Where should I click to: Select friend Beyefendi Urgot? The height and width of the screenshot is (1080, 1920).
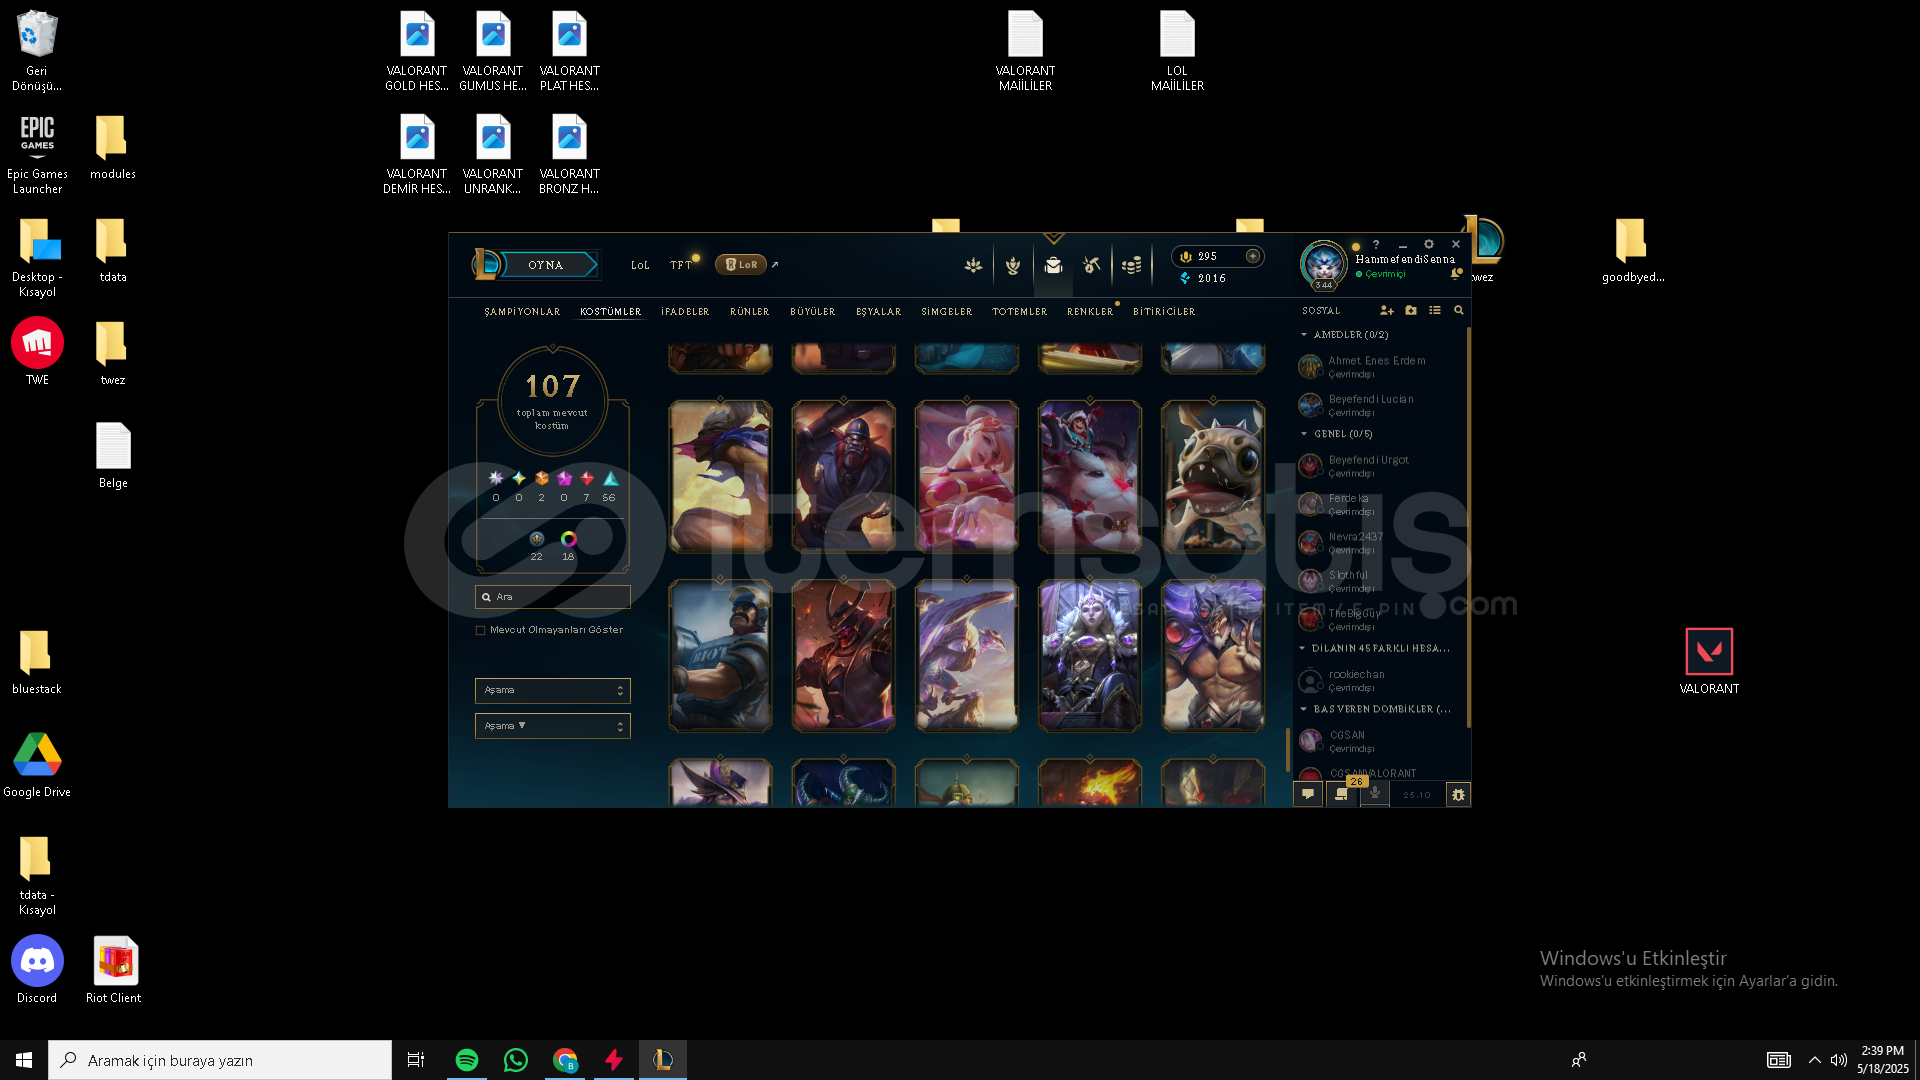pos(1379,466)
